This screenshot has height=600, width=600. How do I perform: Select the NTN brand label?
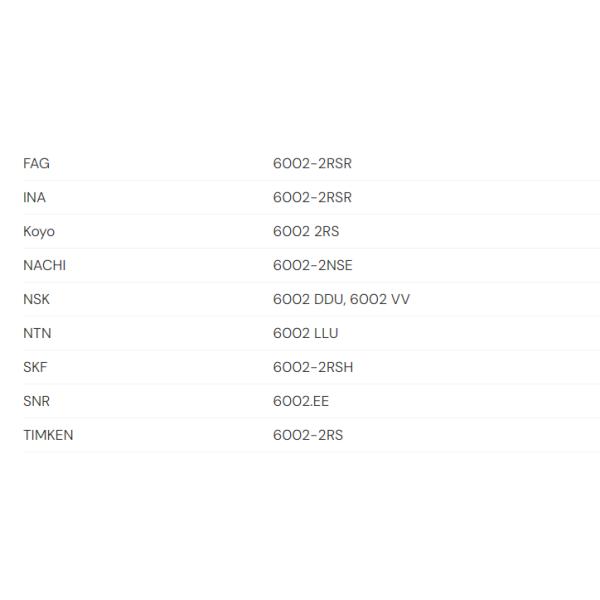[x=36, y=333]
